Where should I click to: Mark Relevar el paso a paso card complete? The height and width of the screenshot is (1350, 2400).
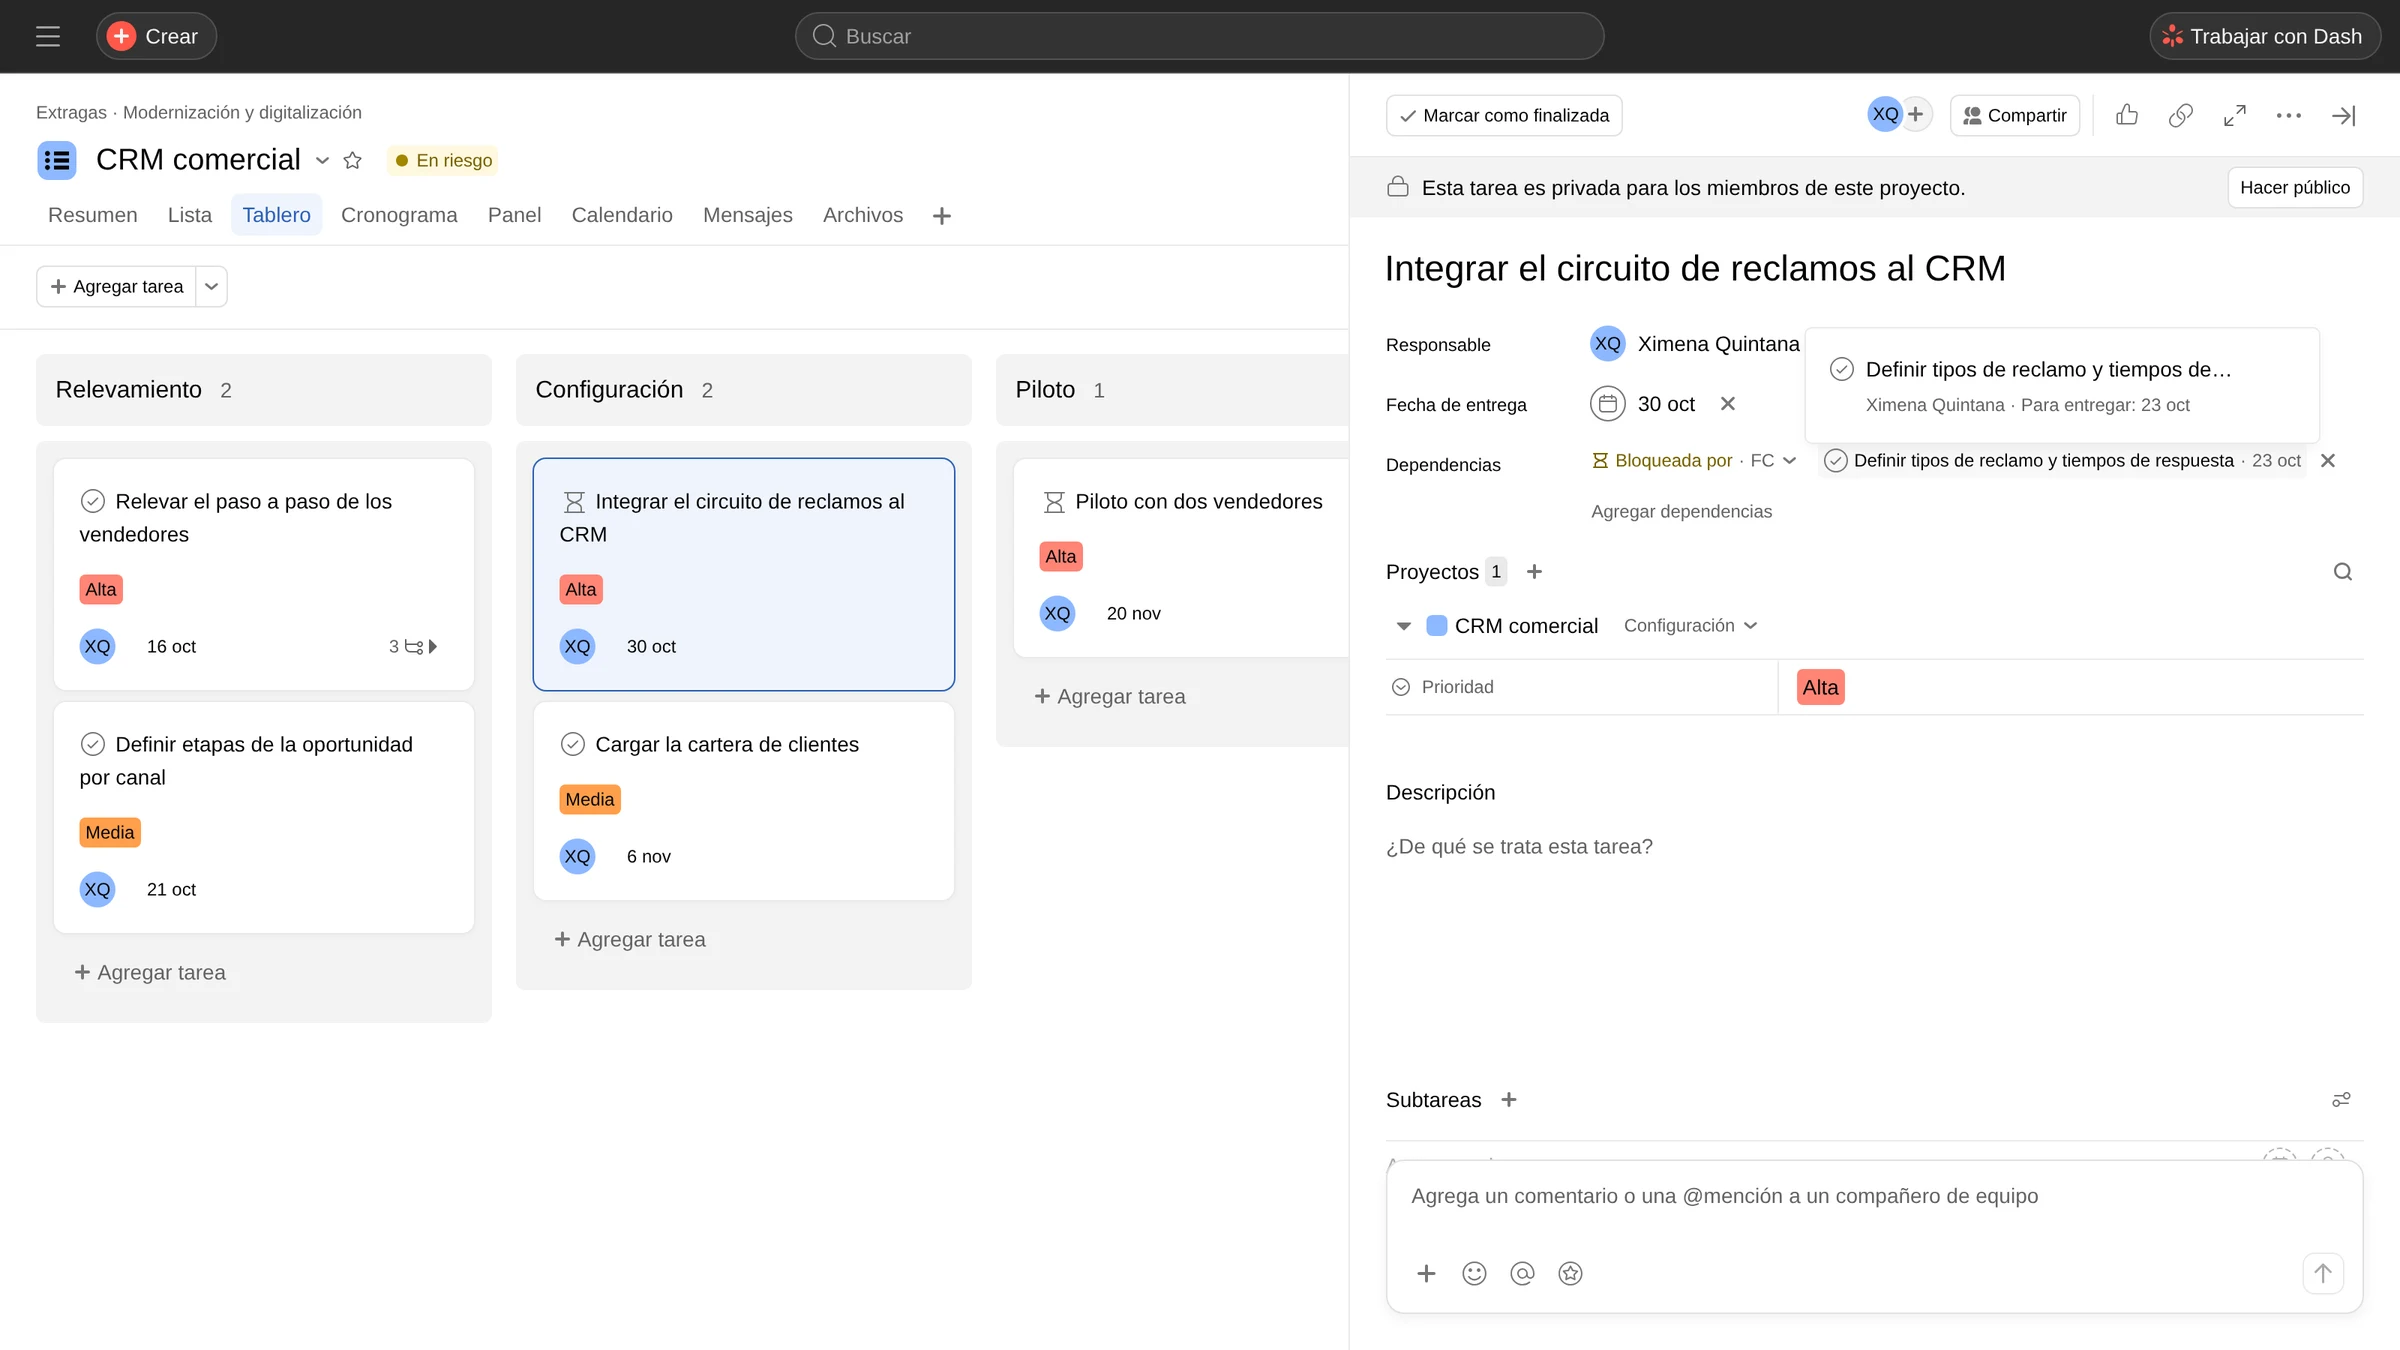coord(92,501)
